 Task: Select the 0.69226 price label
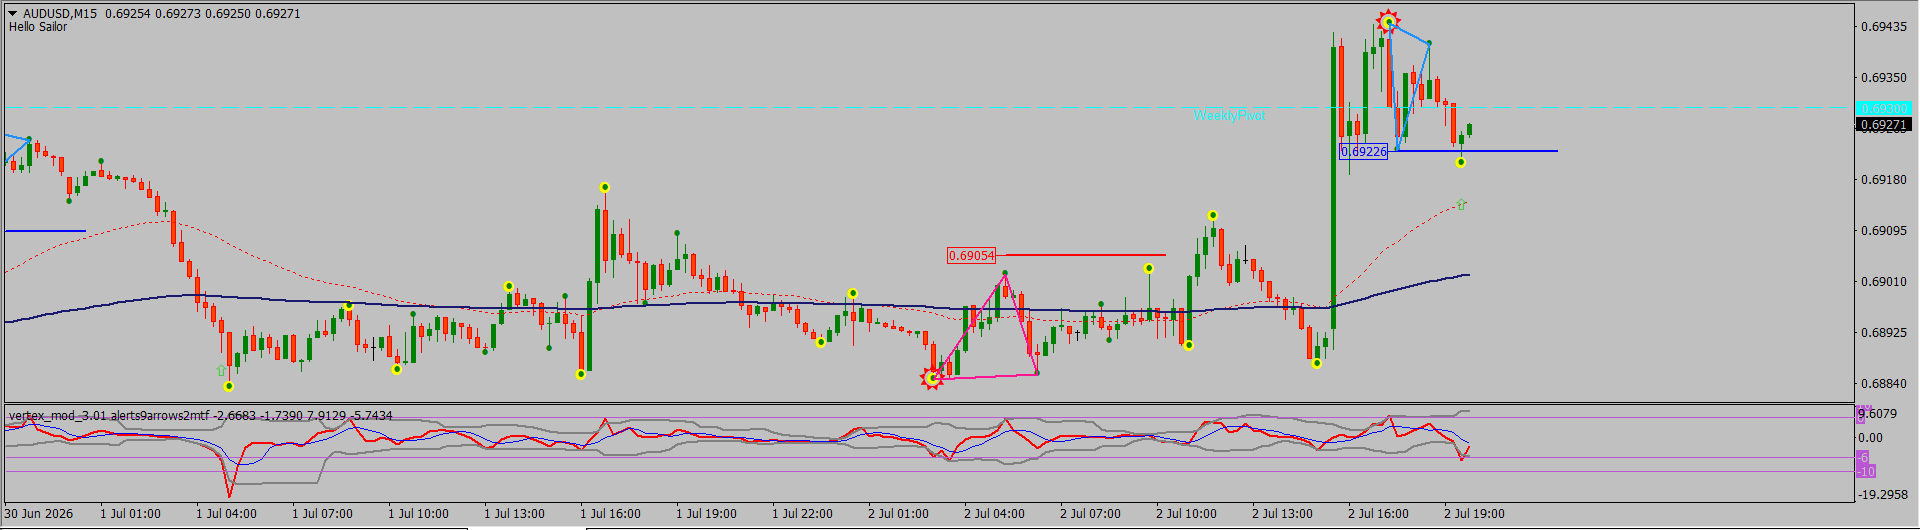pyautogui.click(x=1364, y=152)
